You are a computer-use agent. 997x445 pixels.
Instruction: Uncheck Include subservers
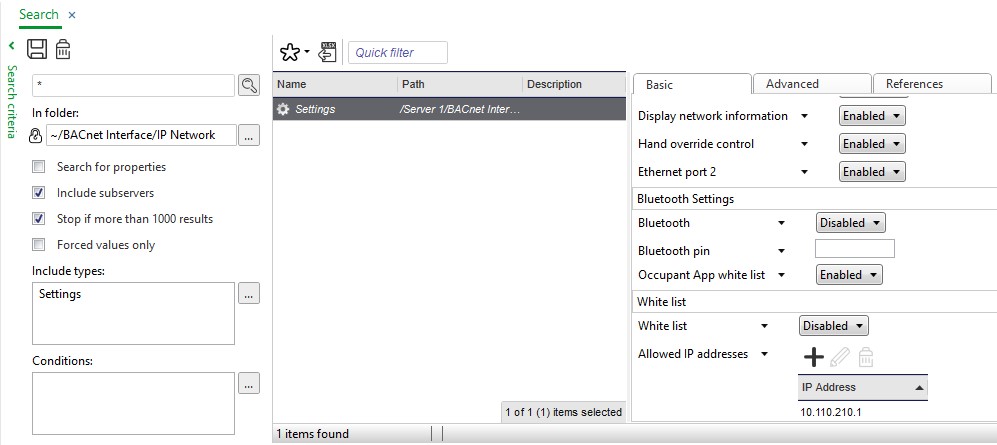[39, 193]
